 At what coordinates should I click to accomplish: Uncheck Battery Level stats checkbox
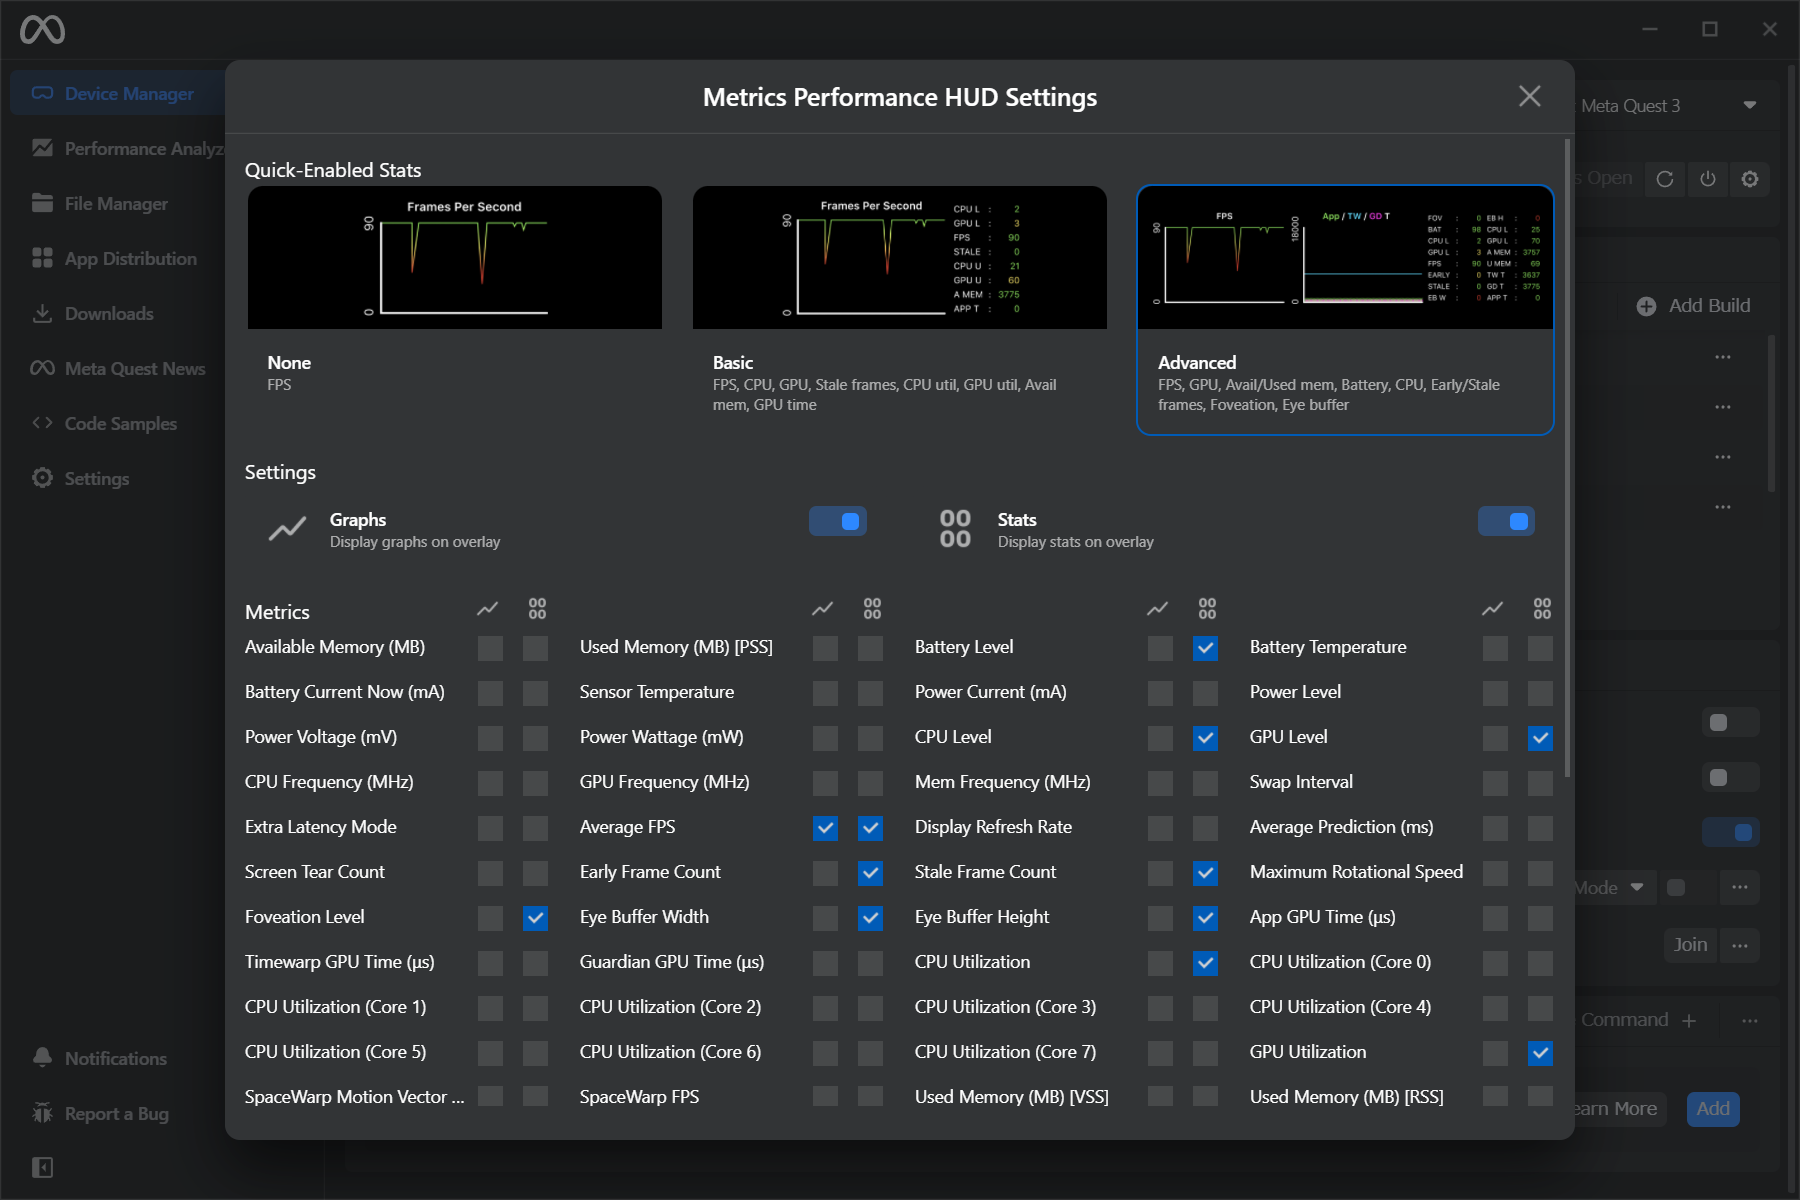pos(1206,648)
